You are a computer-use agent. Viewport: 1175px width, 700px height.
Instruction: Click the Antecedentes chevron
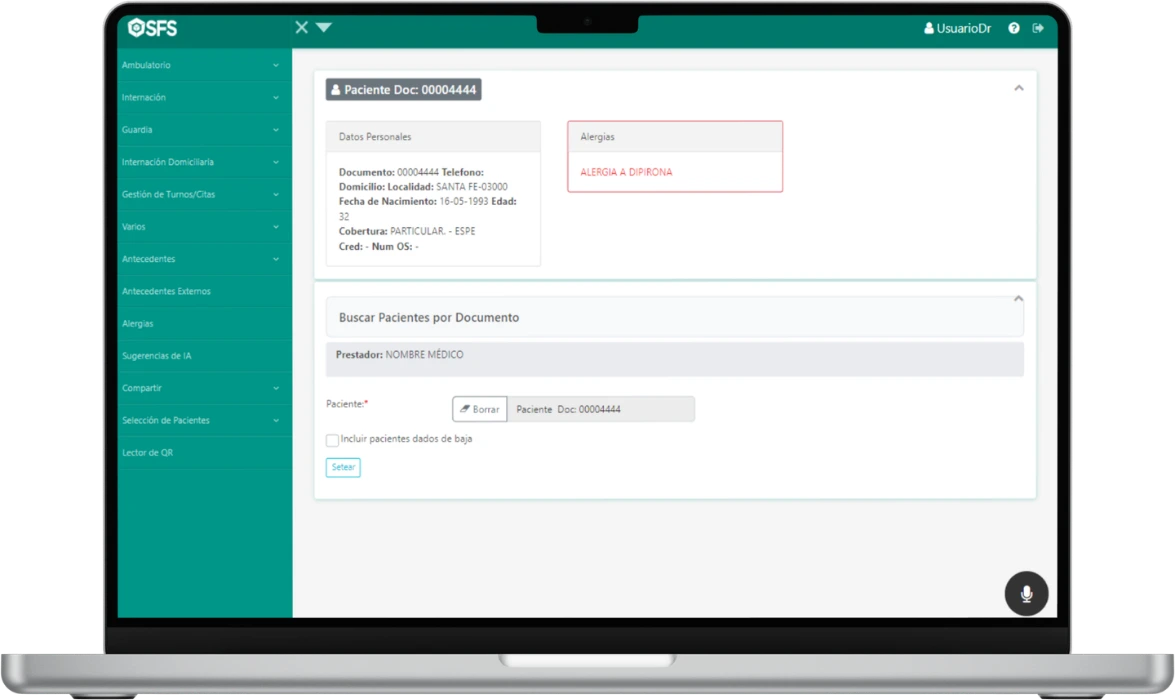tap(276, 259)
